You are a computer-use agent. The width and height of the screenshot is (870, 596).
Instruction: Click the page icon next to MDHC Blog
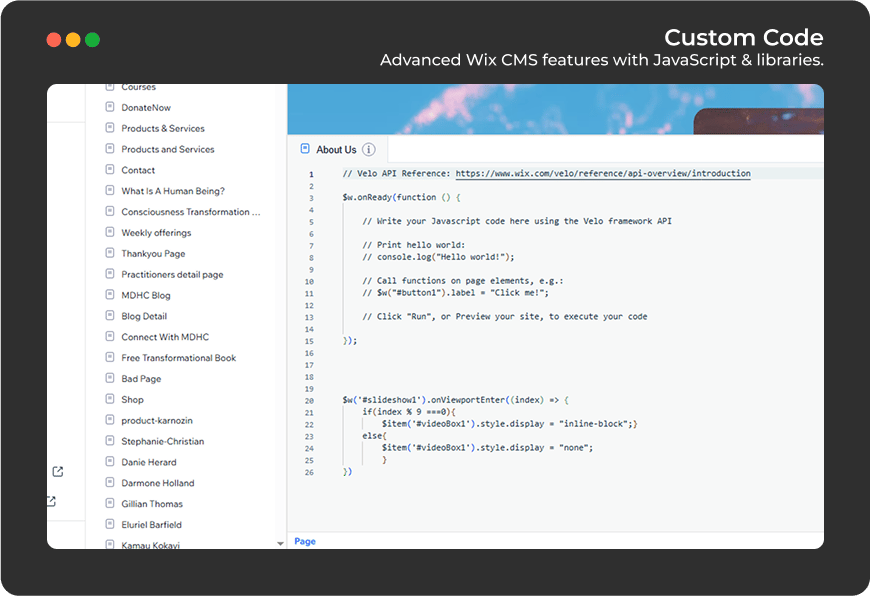click(x=110, y=295)
